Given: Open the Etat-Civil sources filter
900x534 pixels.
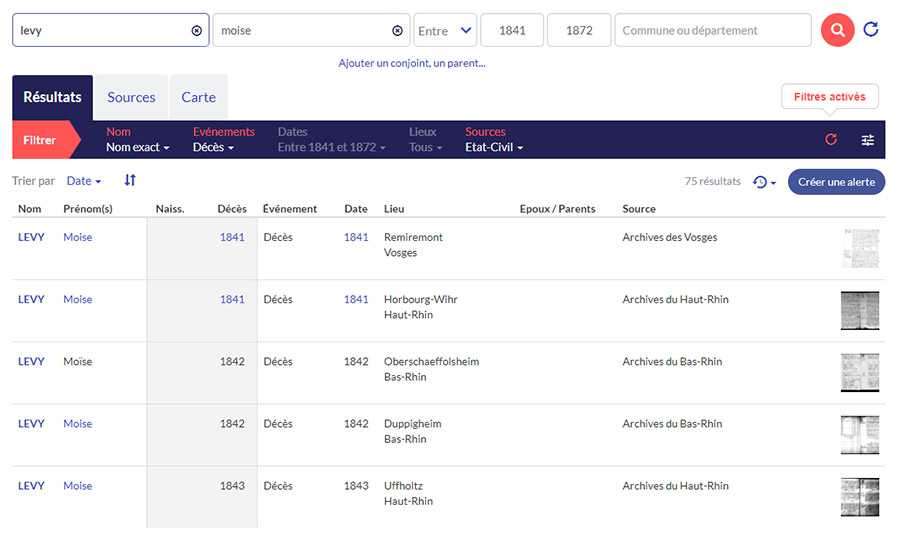Looking at the screenshot, I should (493, 148).
